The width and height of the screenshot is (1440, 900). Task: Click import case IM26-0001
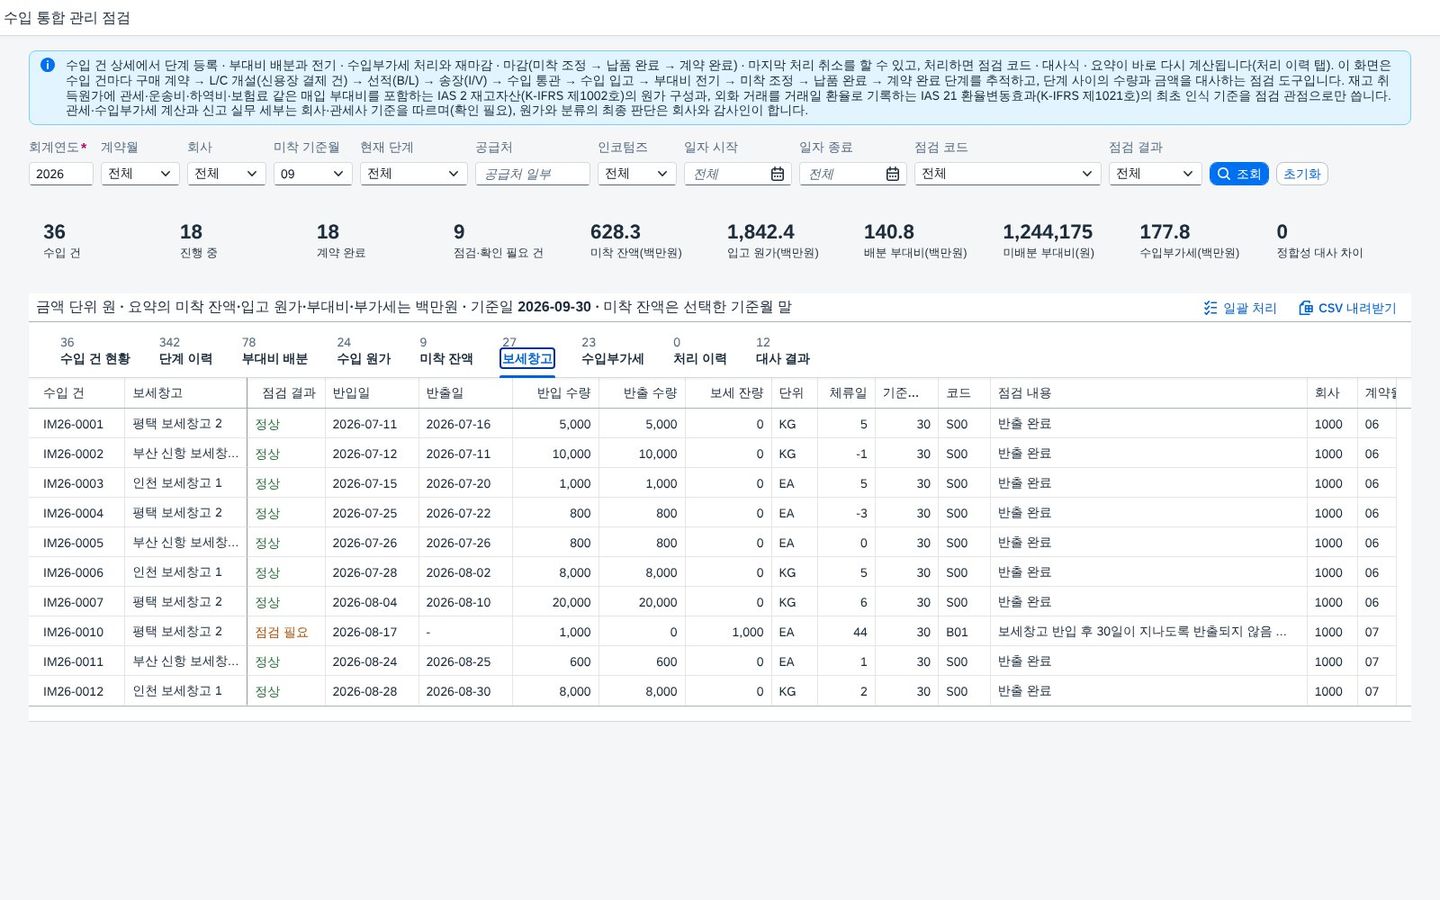(x=73, y=424)
